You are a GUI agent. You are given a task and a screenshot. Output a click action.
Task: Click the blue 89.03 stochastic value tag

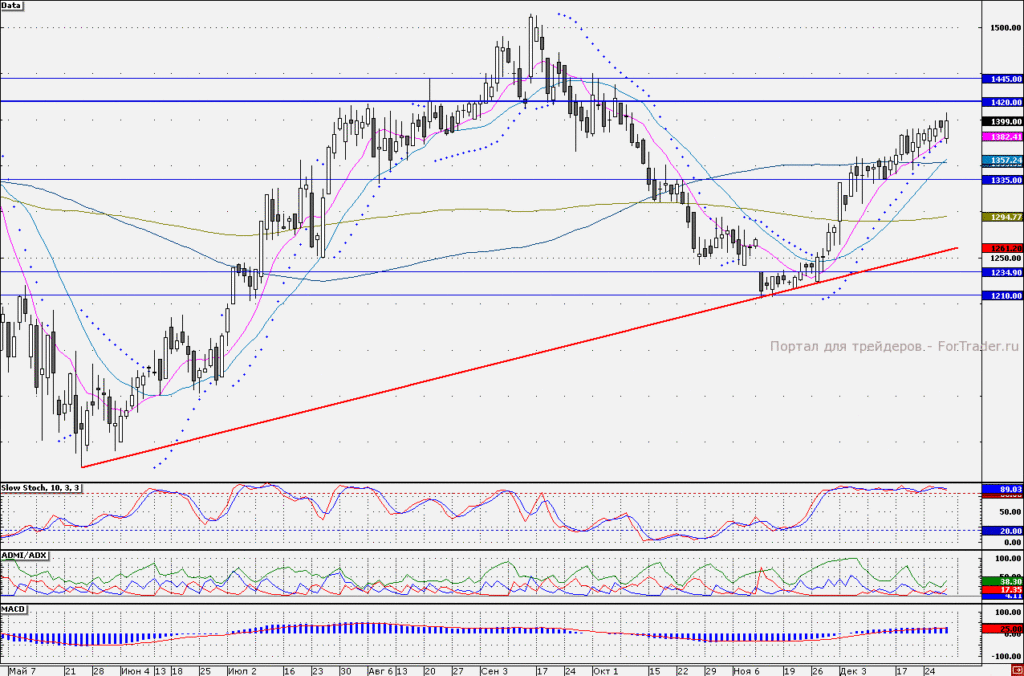coord(1002,489)
